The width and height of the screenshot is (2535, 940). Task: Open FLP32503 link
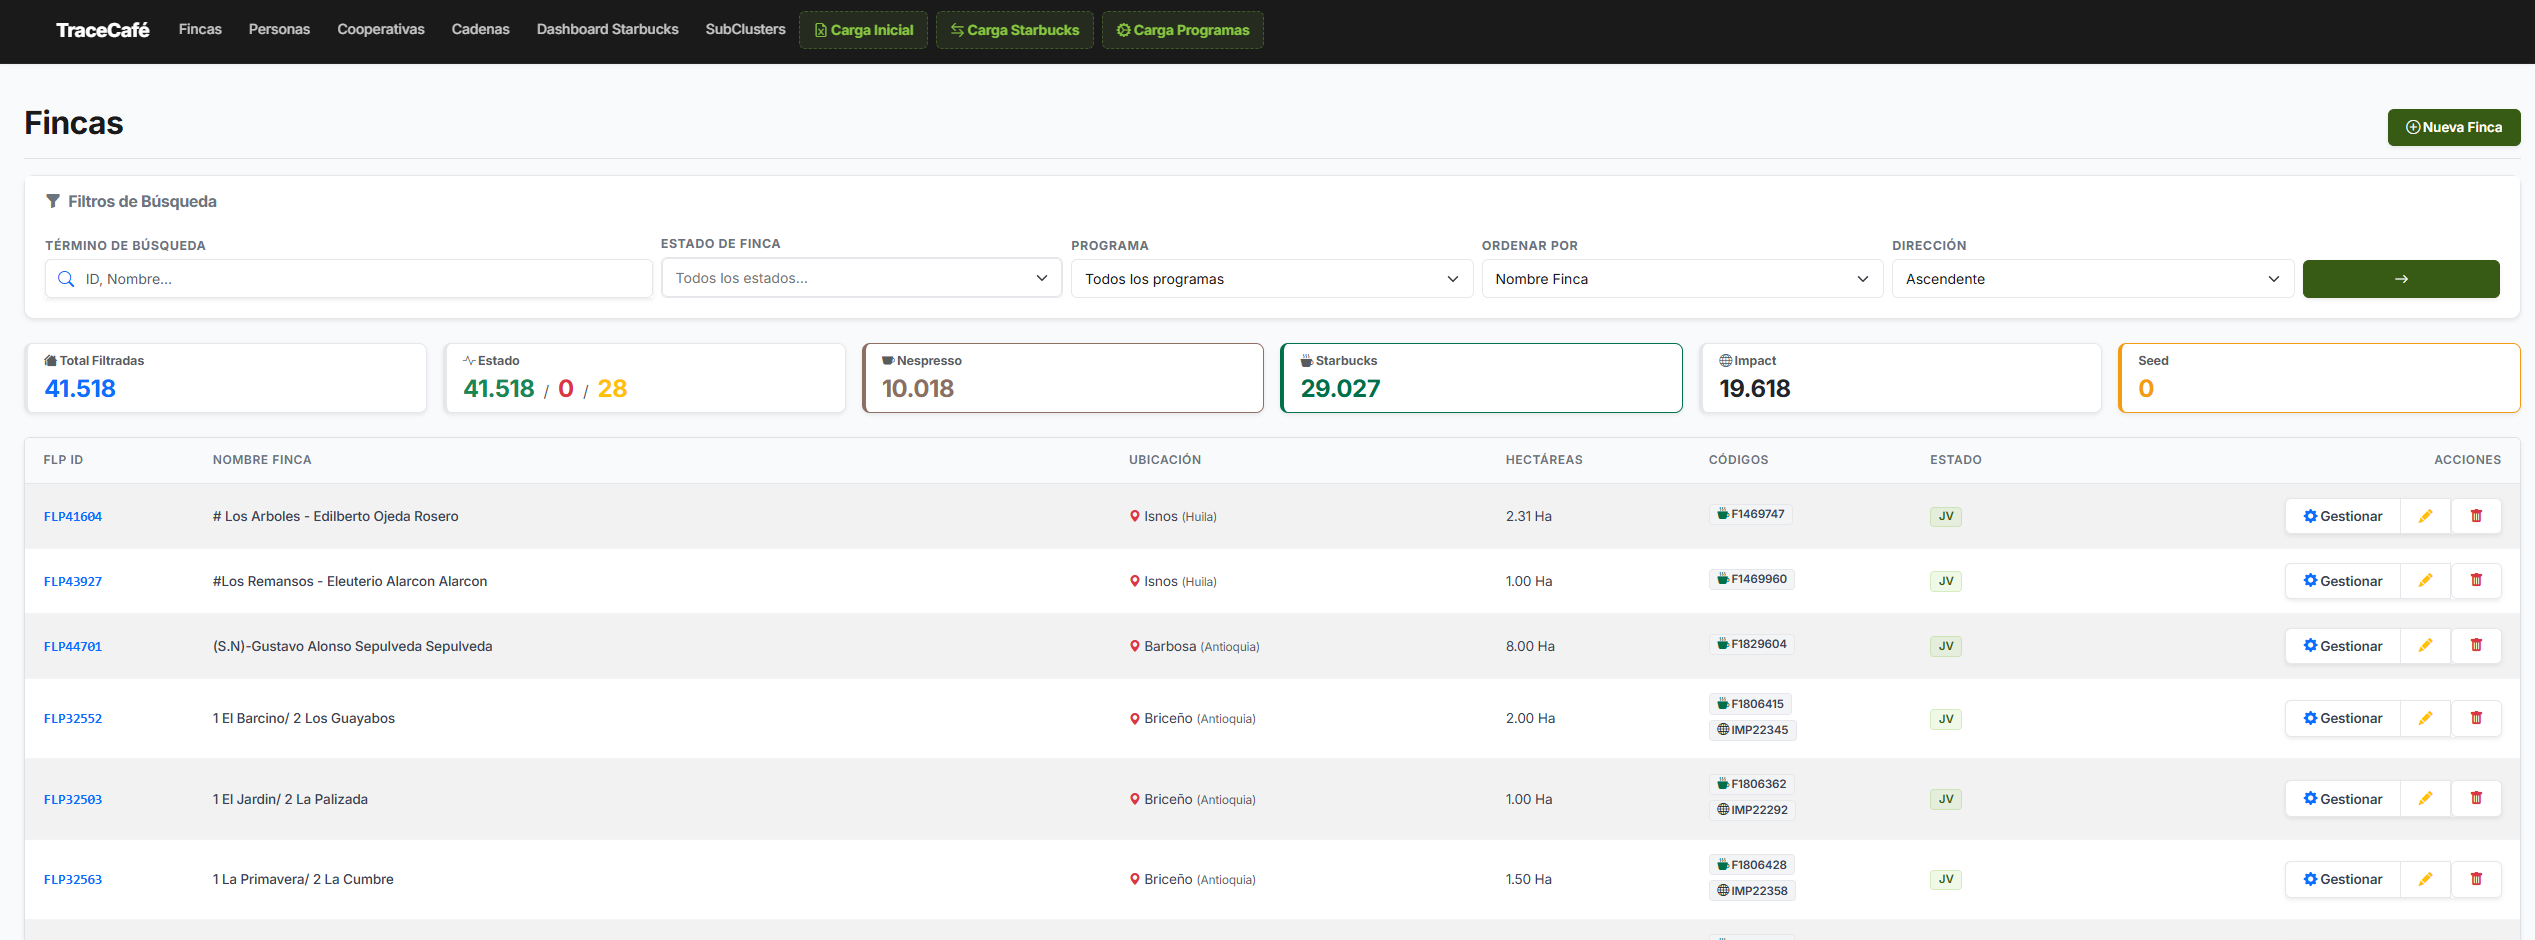click(x=73, y=799)
